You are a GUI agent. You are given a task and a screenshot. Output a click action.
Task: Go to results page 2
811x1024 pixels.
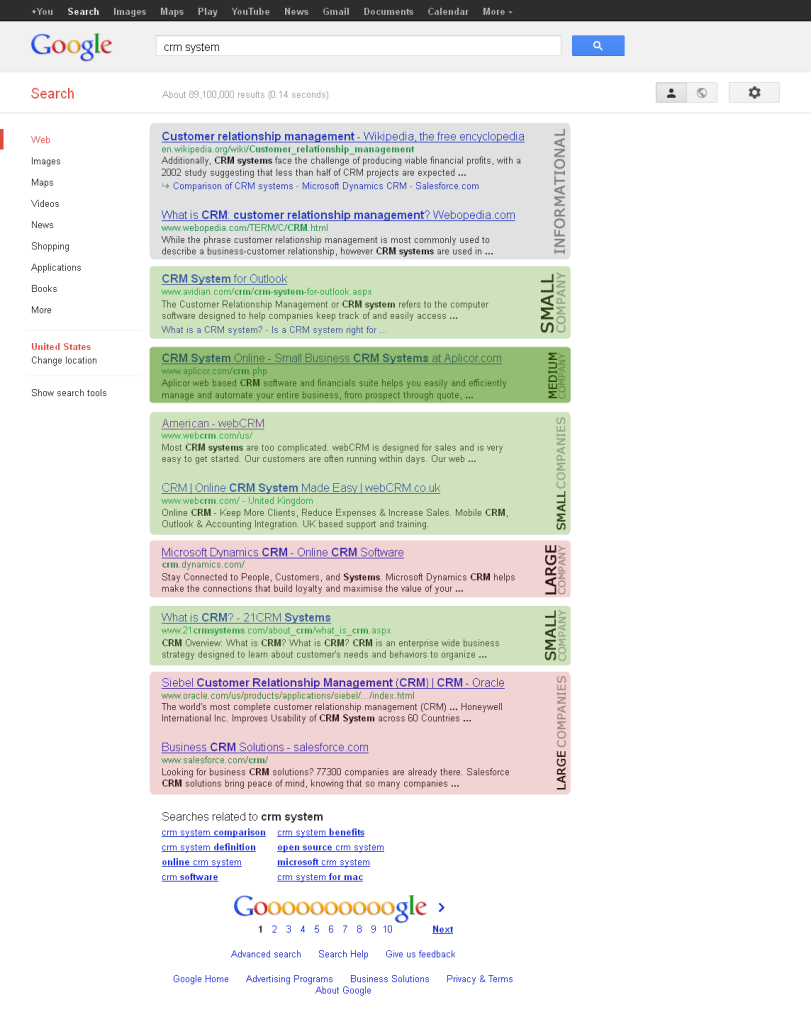coord(274,929)
